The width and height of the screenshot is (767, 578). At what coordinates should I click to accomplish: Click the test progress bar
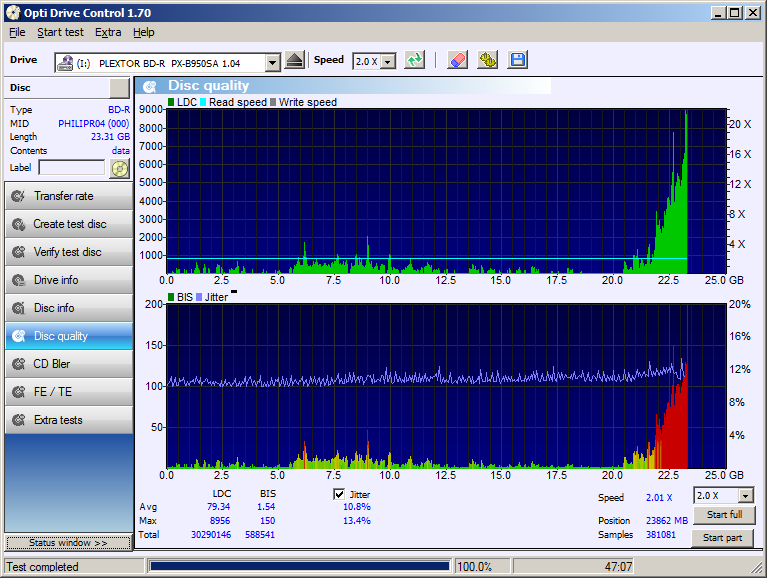tap(299, 566)
